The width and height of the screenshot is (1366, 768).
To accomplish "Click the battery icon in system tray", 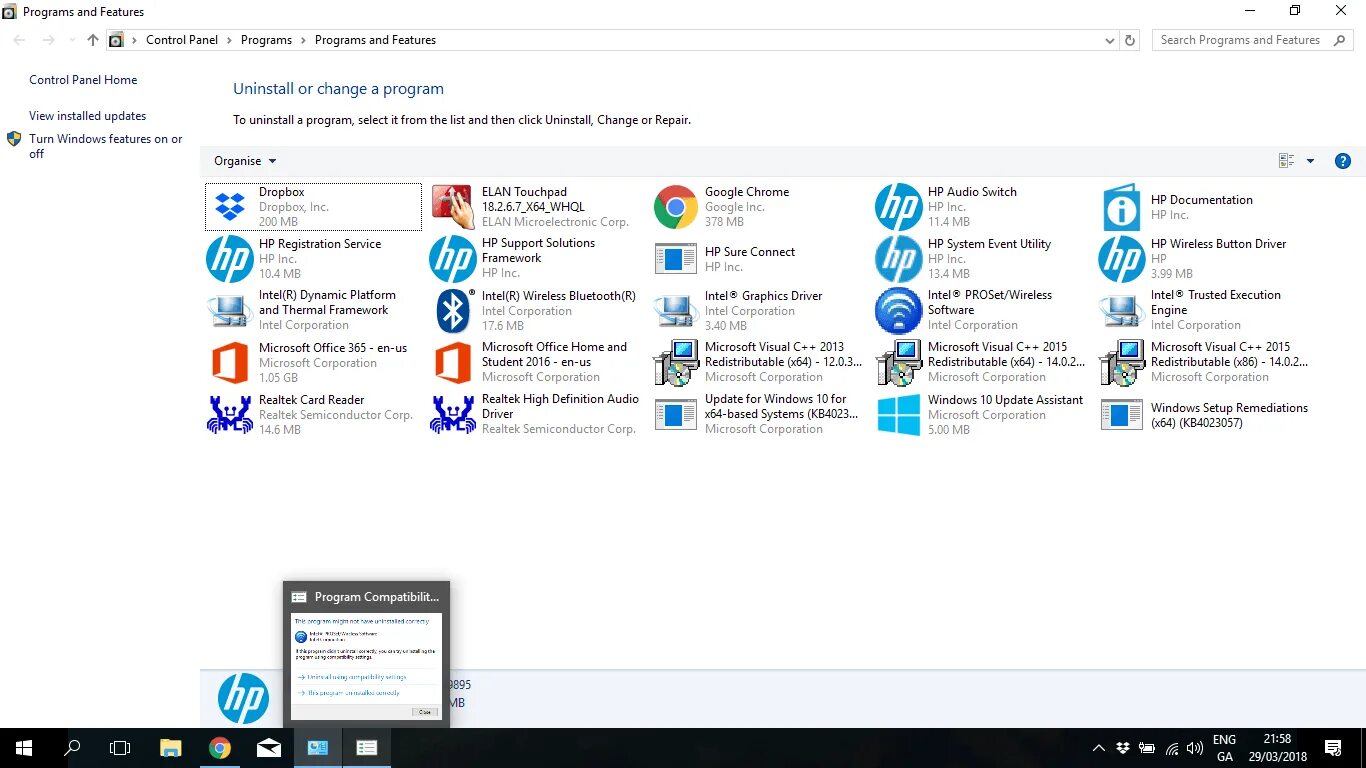I will tap(1147, 748).
